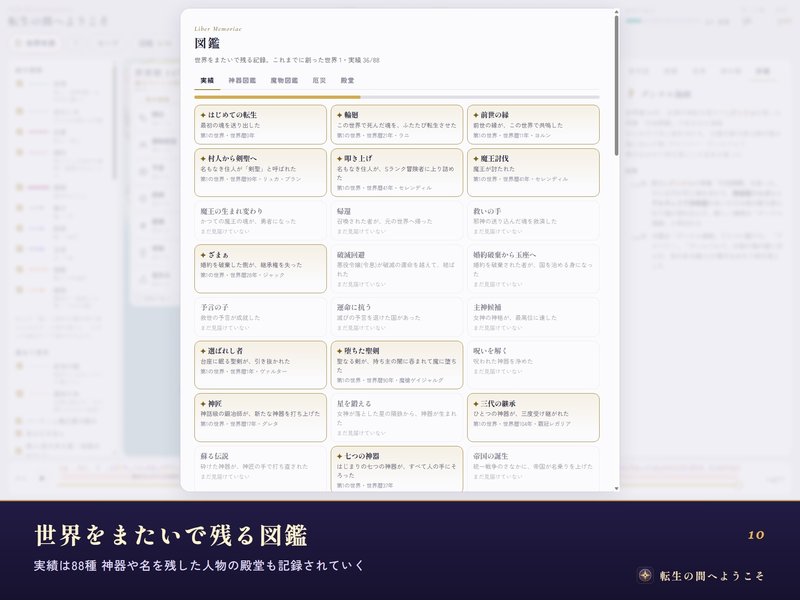
Task: Click the sparkle icon beside ざまぁ
Action: (x=203, y=255)
